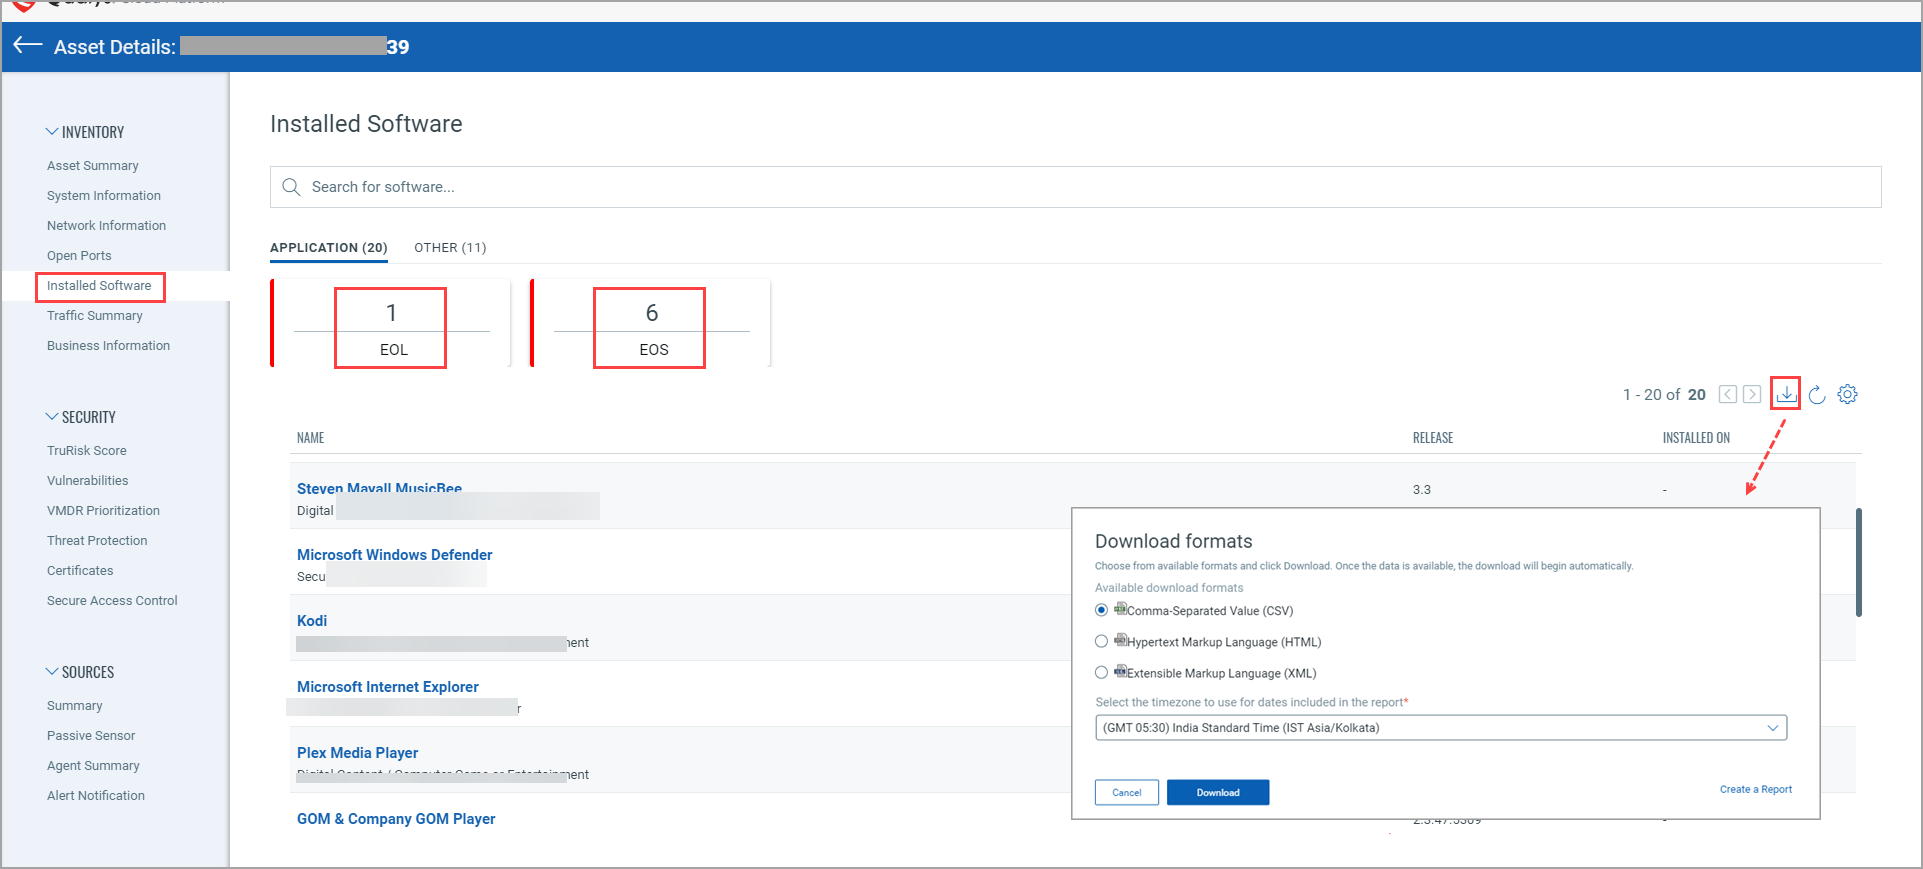
Task: Open the timezone dropdown
Action: pyautogui.click(x=1441, y=728)
